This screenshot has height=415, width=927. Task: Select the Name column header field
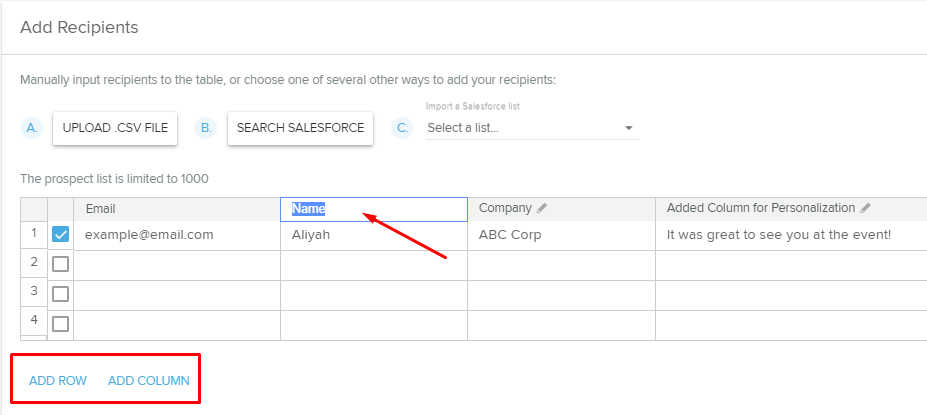point(373,208)
